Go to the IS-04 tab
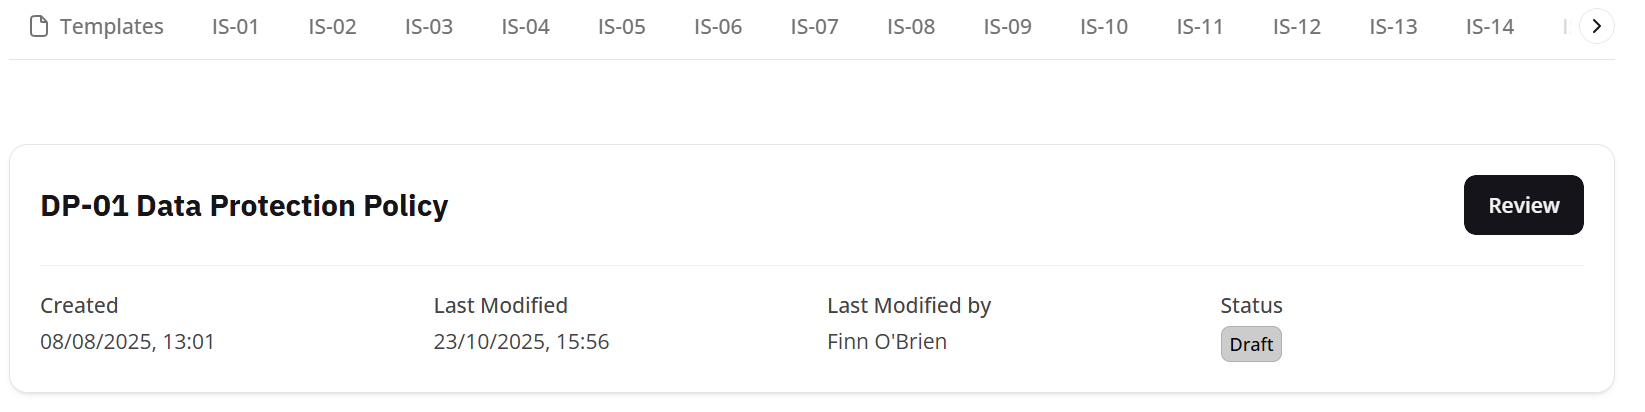This screenshot has width=1645, height=412. click(525, 27)
